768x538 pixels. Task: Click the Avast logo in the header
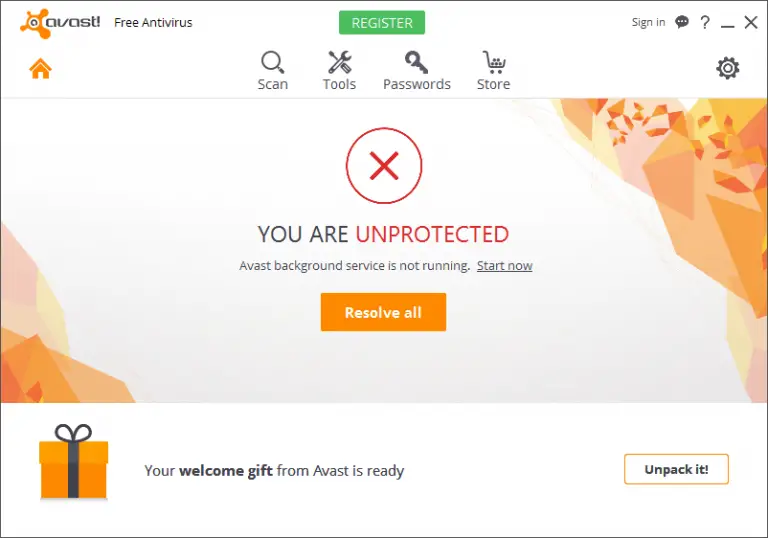60,23
